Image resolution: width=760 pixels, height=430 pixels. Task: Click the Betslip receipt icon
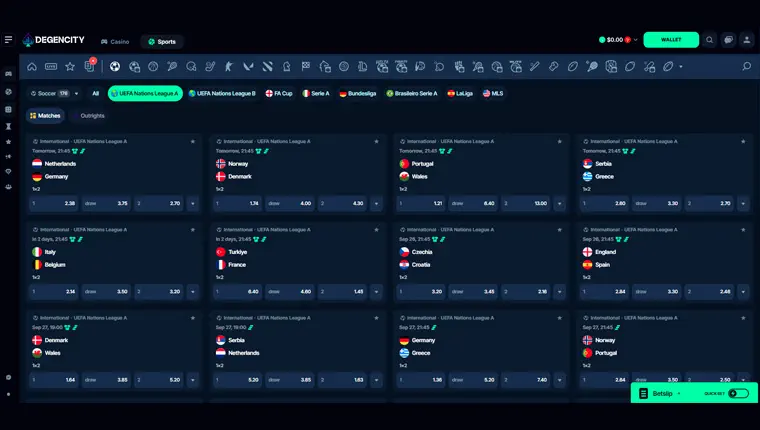coord(643,394)
